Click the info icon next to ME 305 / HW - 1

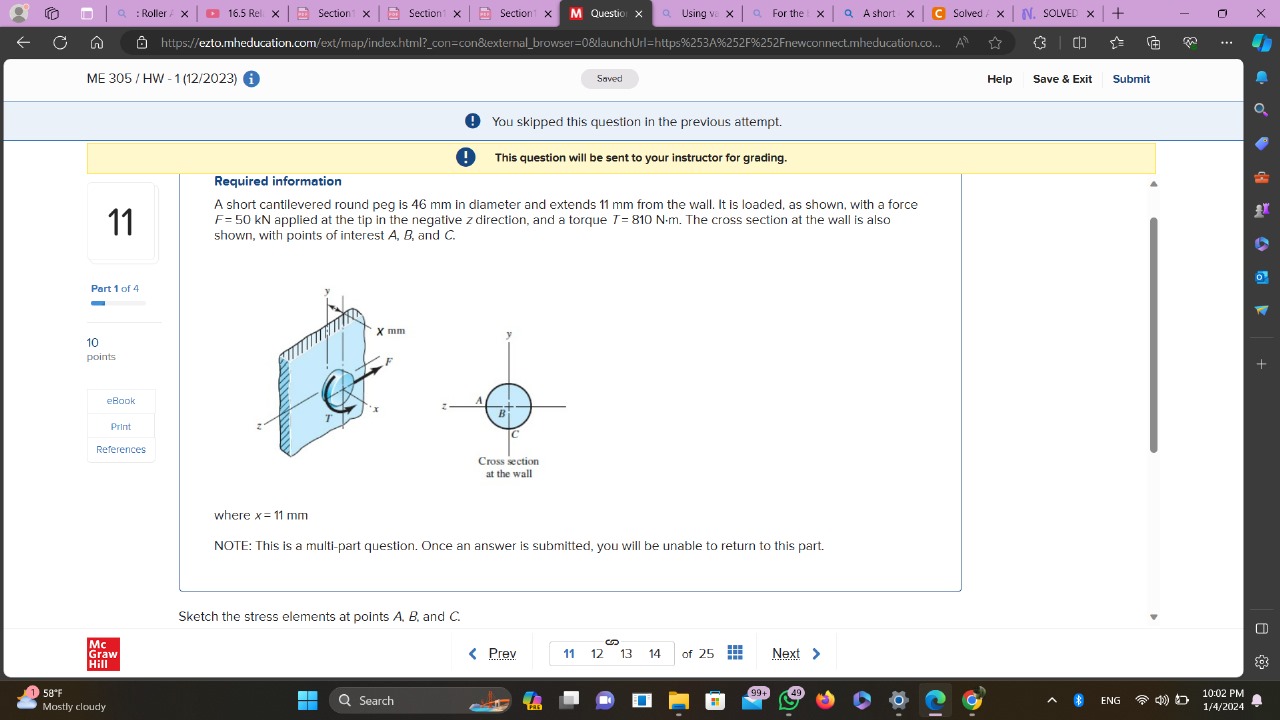251,78
